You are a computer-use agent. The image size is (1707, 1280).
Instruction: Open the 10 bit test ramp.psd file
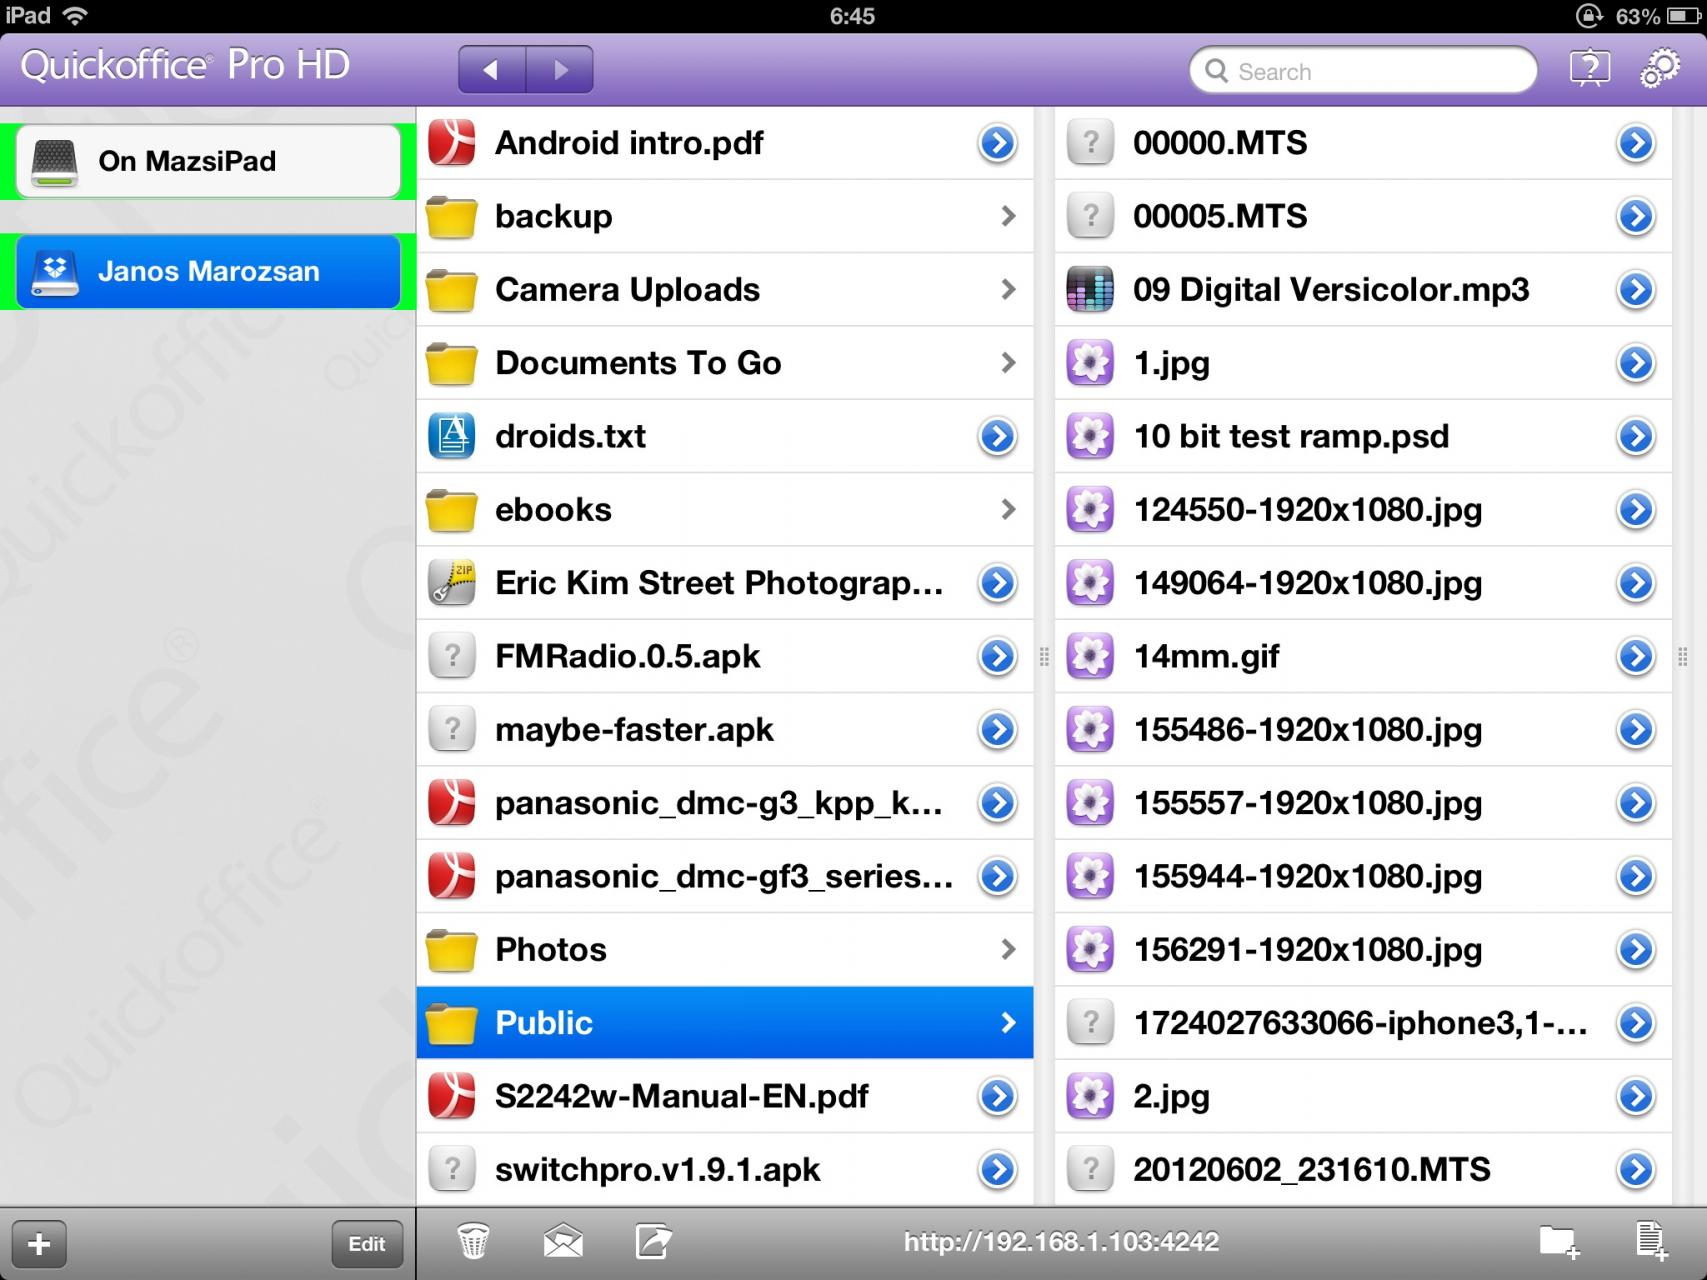(1363, 436)
